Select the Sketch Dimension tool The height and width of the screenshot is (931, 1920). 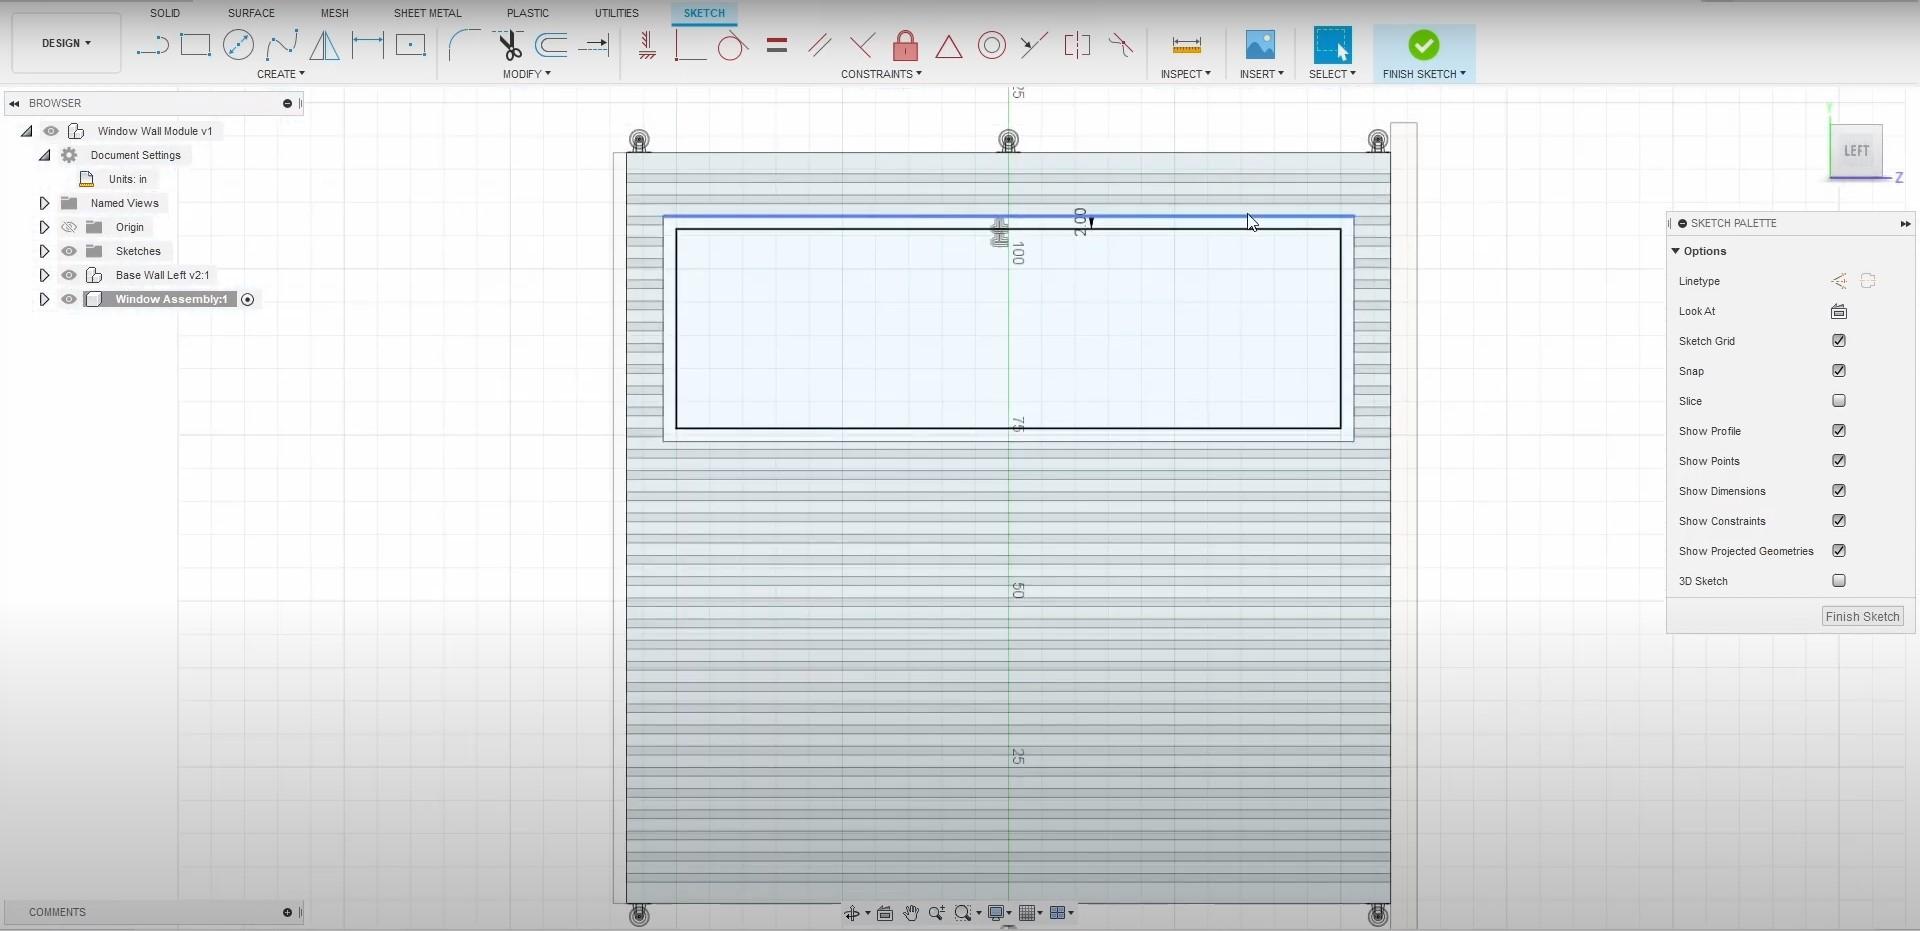(367, 45)
